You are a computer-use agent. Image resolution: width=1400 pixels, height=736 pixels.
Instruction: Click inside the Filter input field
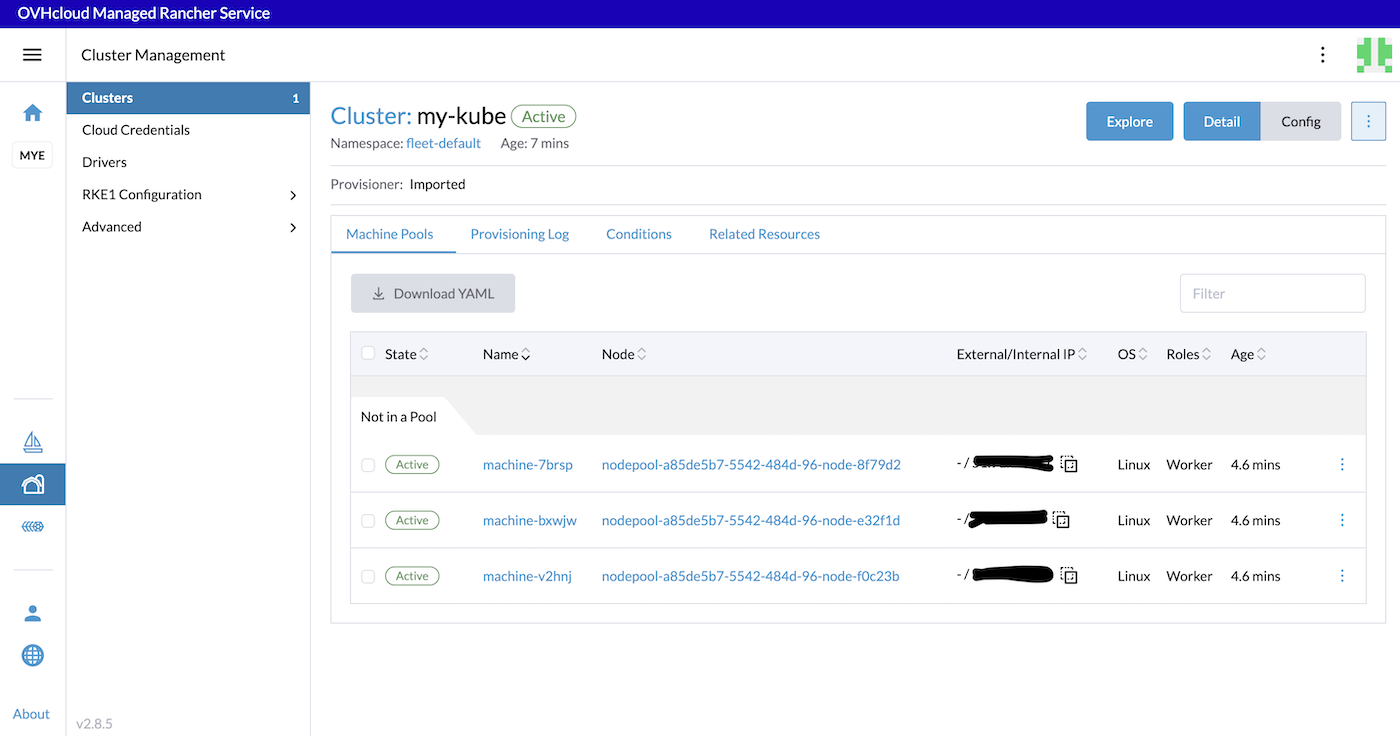(x=1272, y=293)
